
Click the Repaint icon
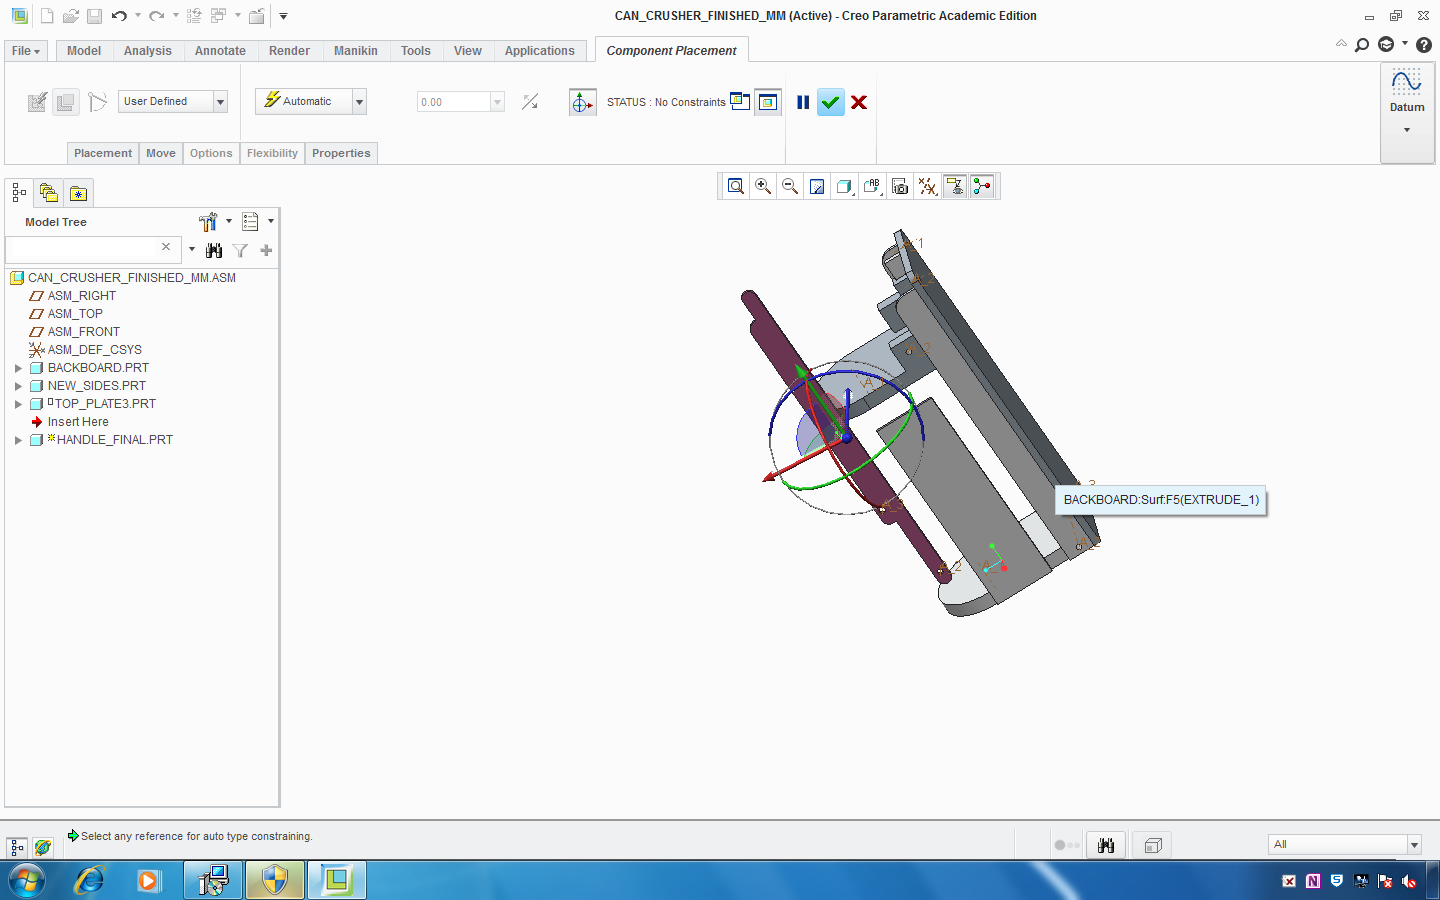point(817,186)
